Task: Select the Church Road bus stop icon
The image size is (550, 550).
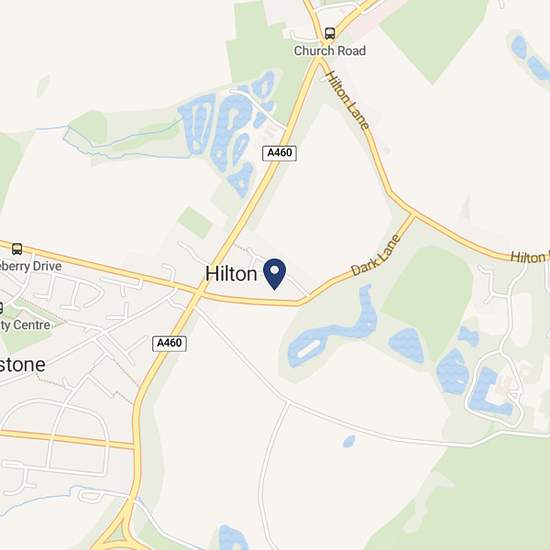Action: point(329,34)
